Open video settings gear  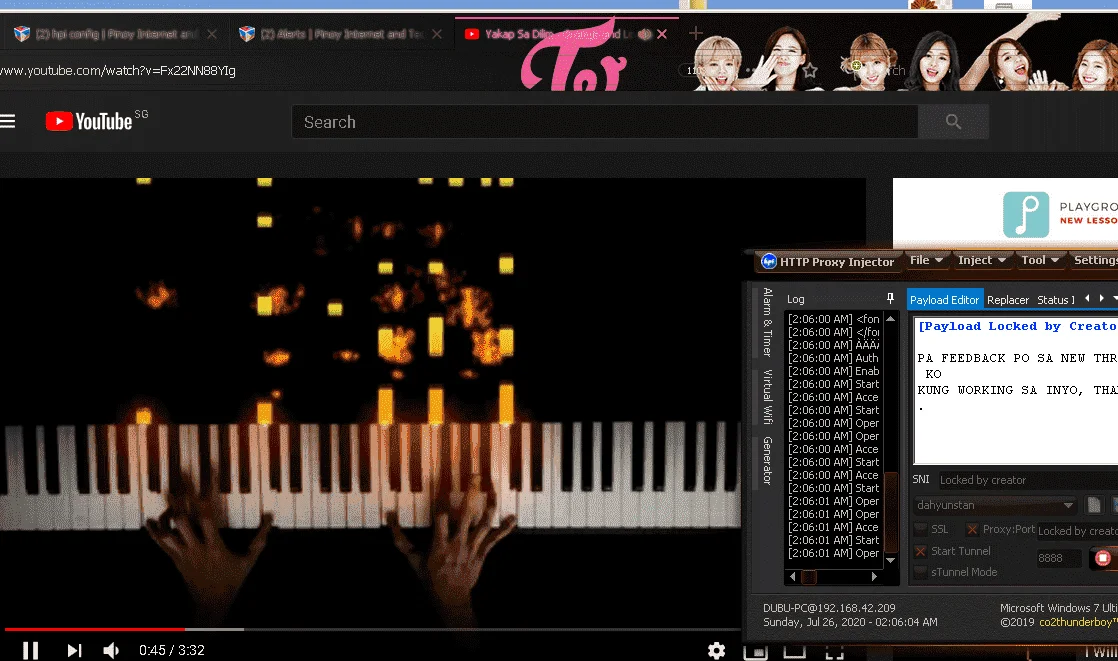[x=717, y=650]
